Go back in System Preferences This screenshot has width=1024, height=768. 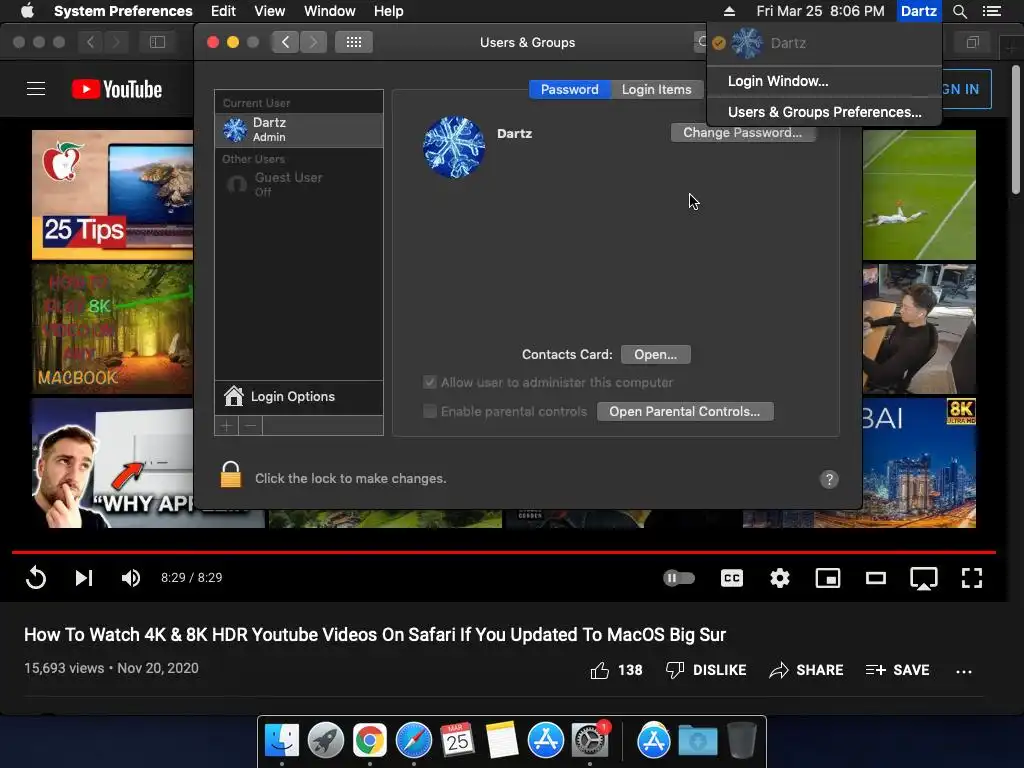285,42
